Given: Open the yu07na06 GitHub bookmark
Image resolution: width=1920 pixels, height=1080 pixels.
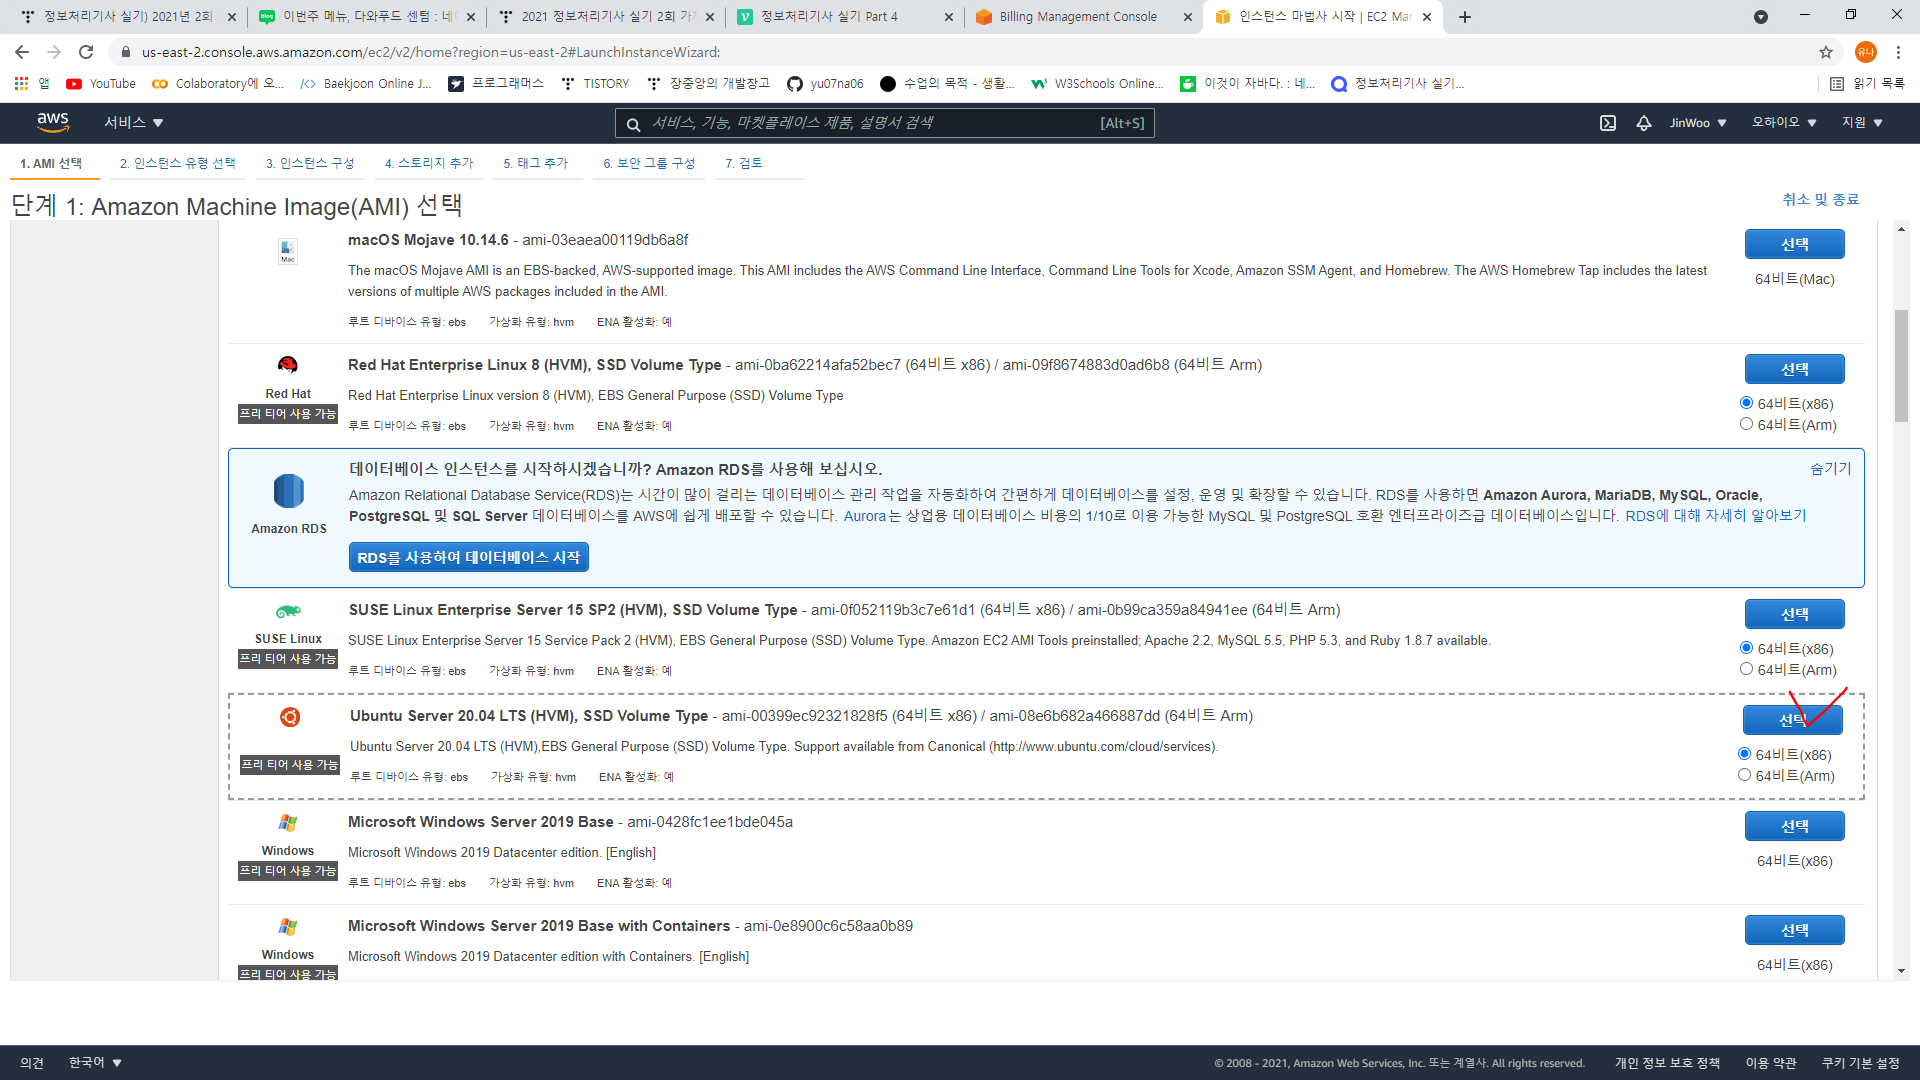Looking at the screenshot, I should click(x=825, y=84).
